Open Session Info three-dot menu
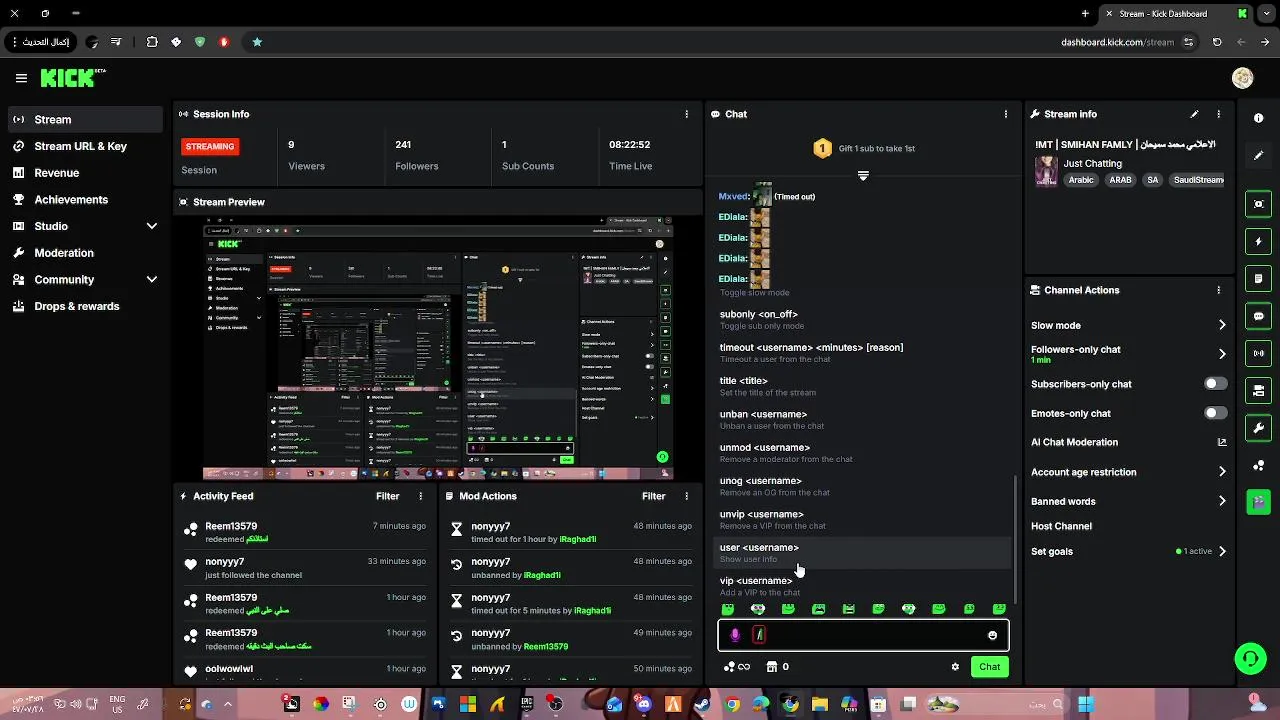 [x=686, y=114]
